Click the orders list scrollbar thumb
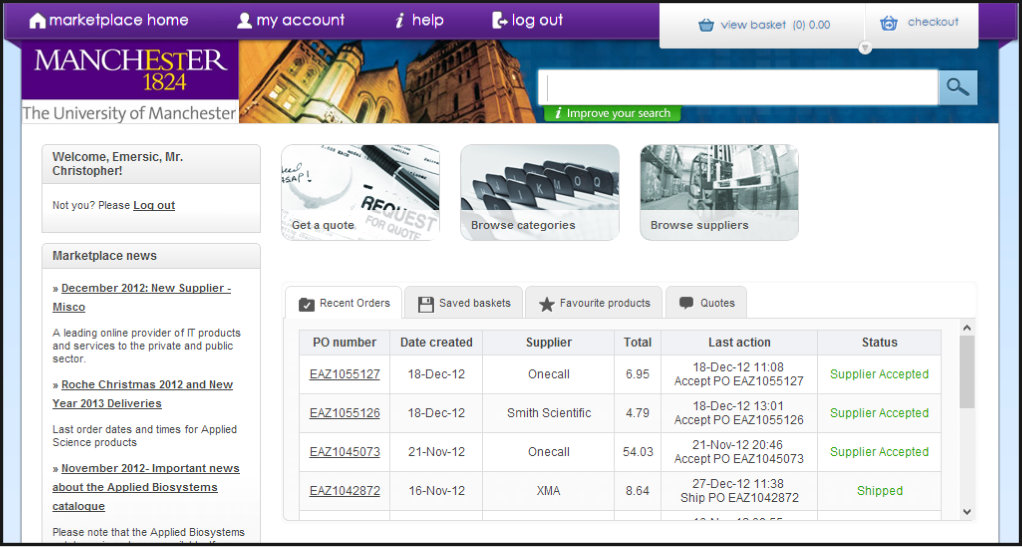The width and height of the screenshot is (1022, 547). click(967, 372)
